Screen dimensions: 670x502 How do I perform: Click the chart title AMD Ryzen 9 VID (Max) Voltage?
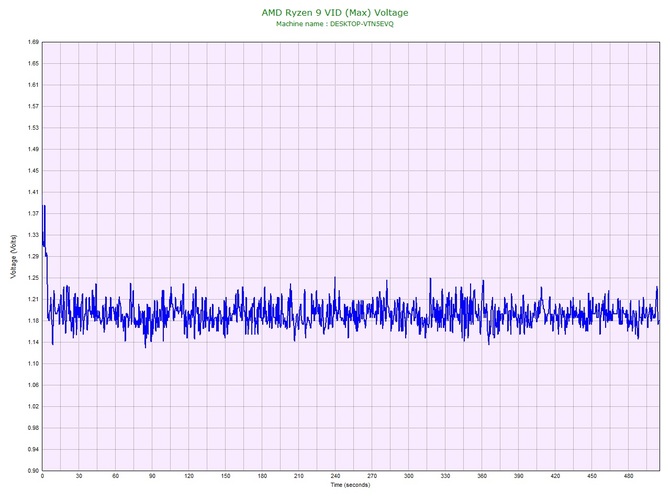(335, 12)
